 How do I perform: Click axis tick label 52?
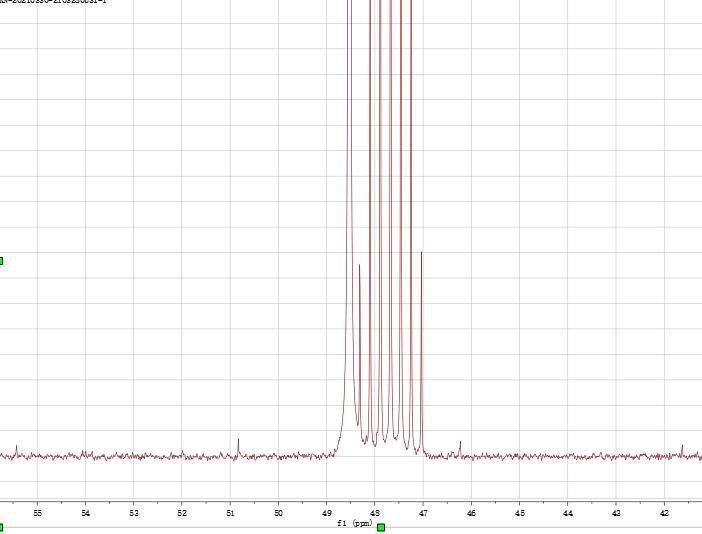tap(182, 513)
